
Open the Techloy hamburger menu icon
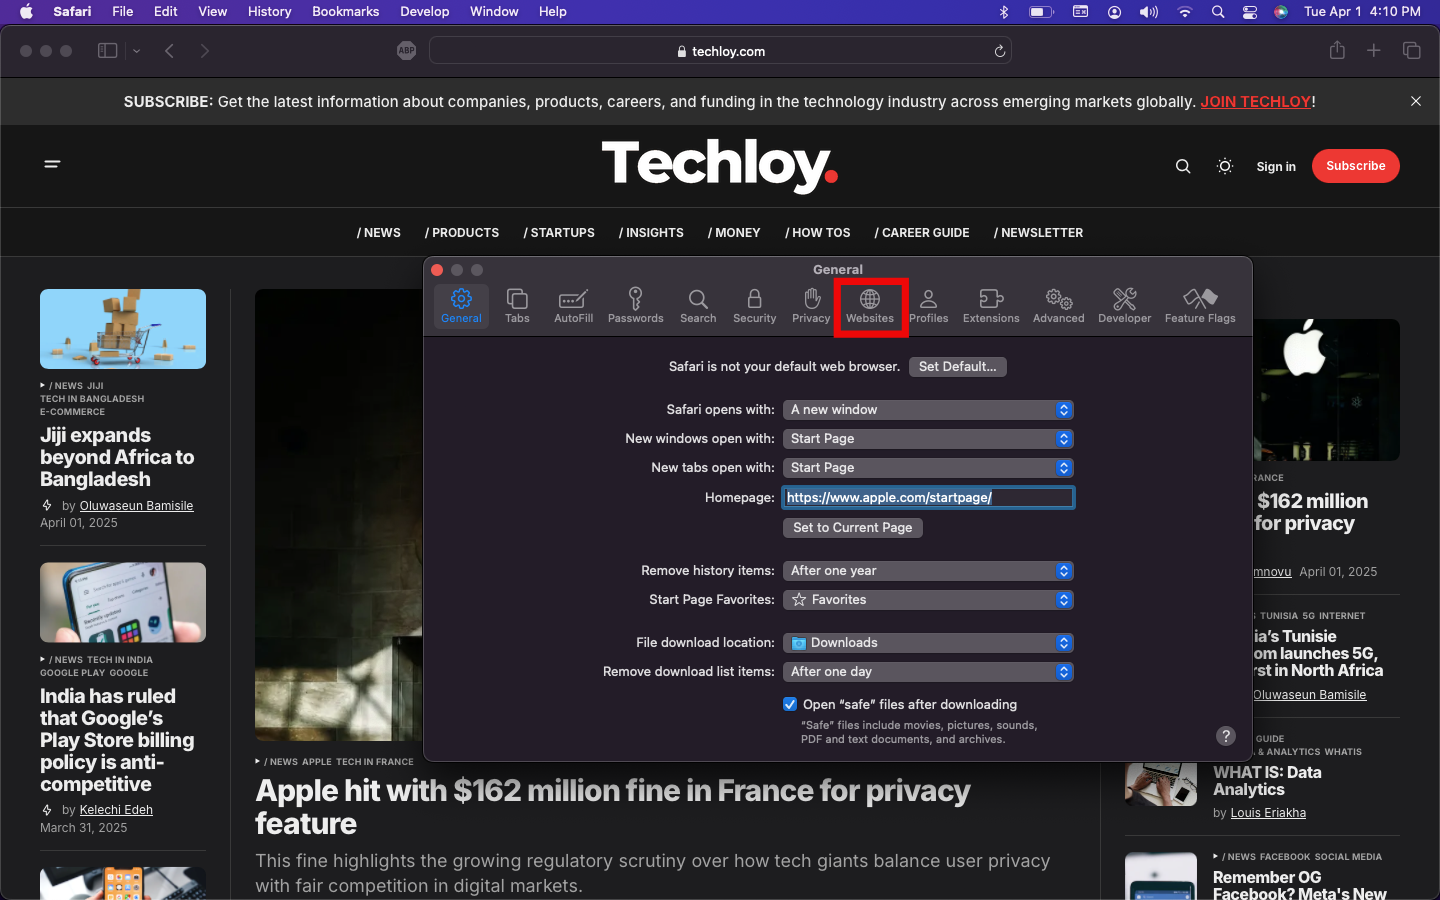click(53, 164)
